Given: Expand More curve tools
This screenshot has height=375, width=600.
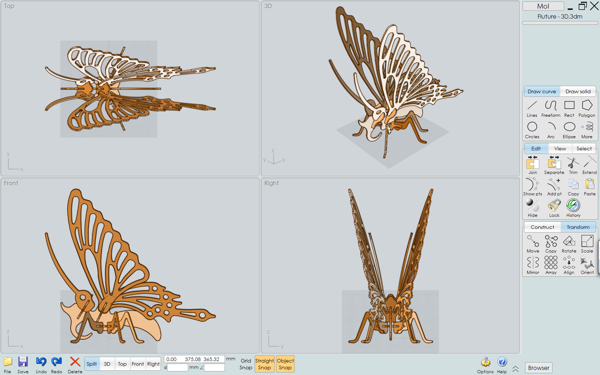Looking at the screenshot, I should pyautogui.click(x=587, y=130).
